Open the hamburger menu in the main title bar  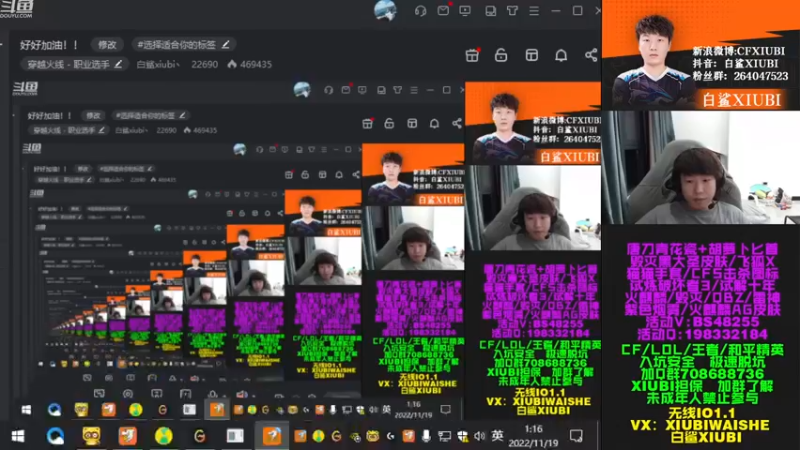point(534,11)
